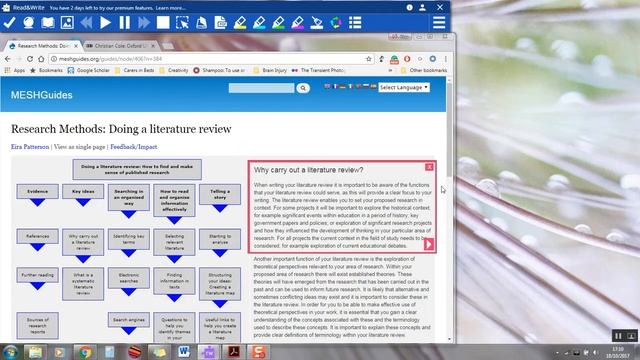Open the Further reading node
This screenshot has width=640, height=360.
coord(38,275)
